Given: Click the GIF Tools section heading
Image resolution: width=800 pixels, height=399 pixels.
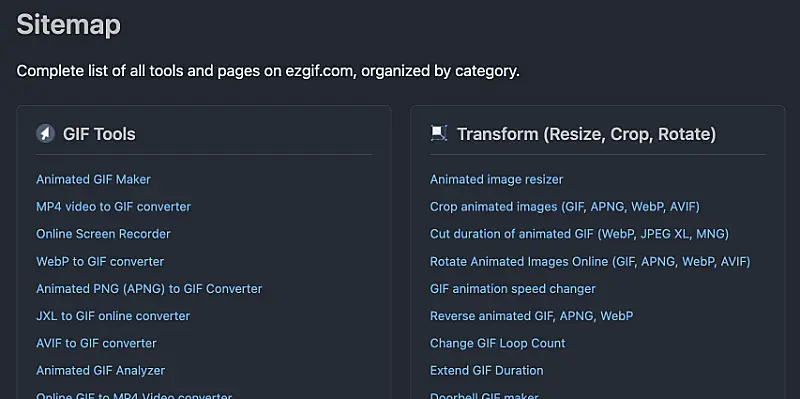Looking at the screenshot, I should click(99, 134).
